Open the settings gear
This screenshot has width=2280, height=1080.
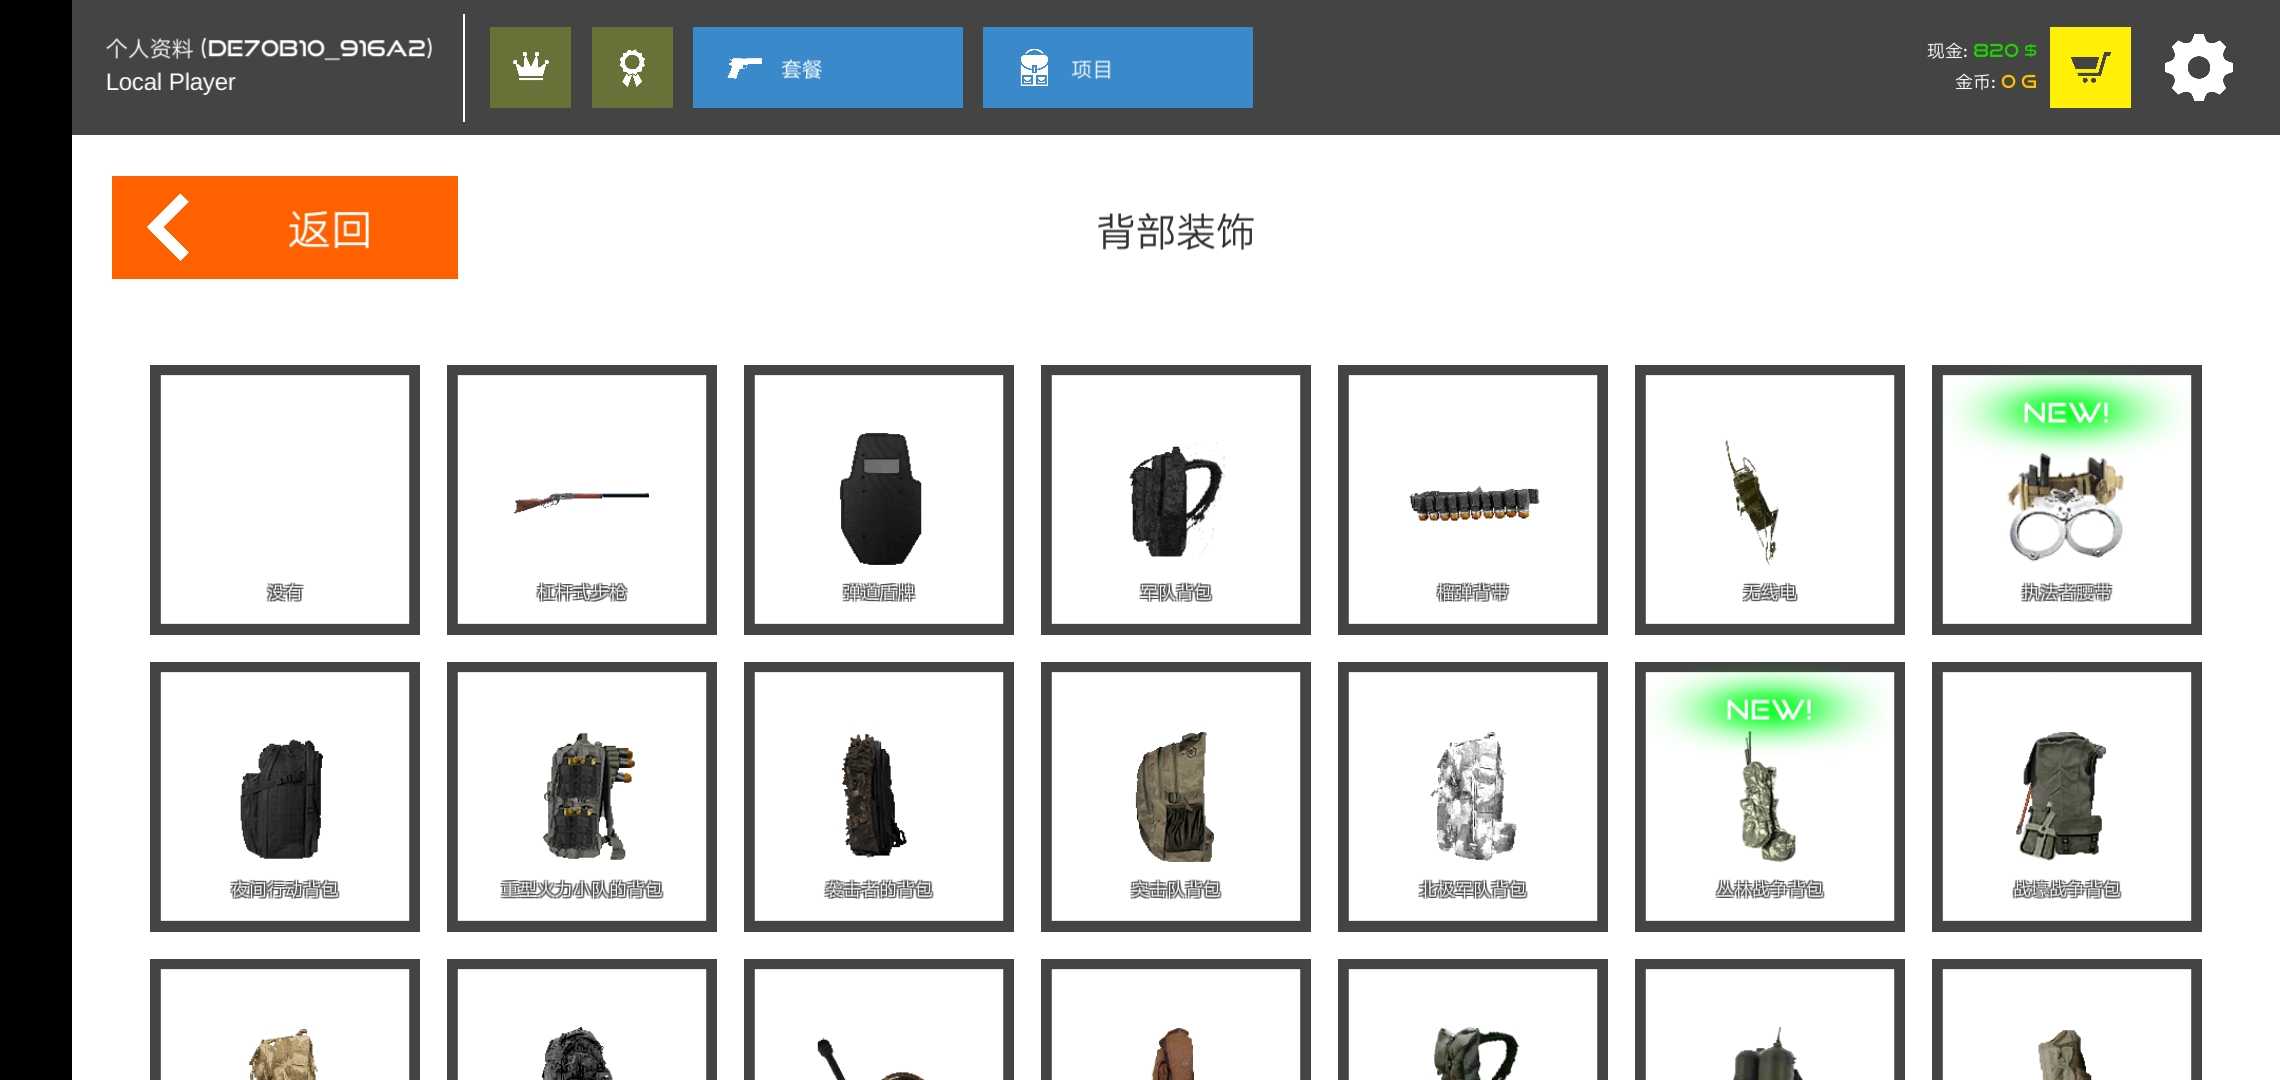pyautogui.click(x=2198, y=67)
